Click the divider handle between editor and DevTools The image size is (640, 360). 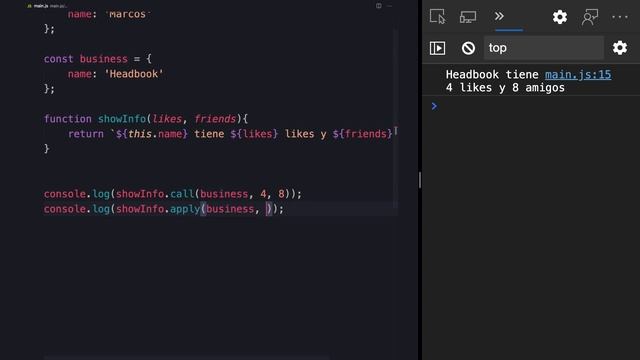pyautogui.click(x=420, y=180)
